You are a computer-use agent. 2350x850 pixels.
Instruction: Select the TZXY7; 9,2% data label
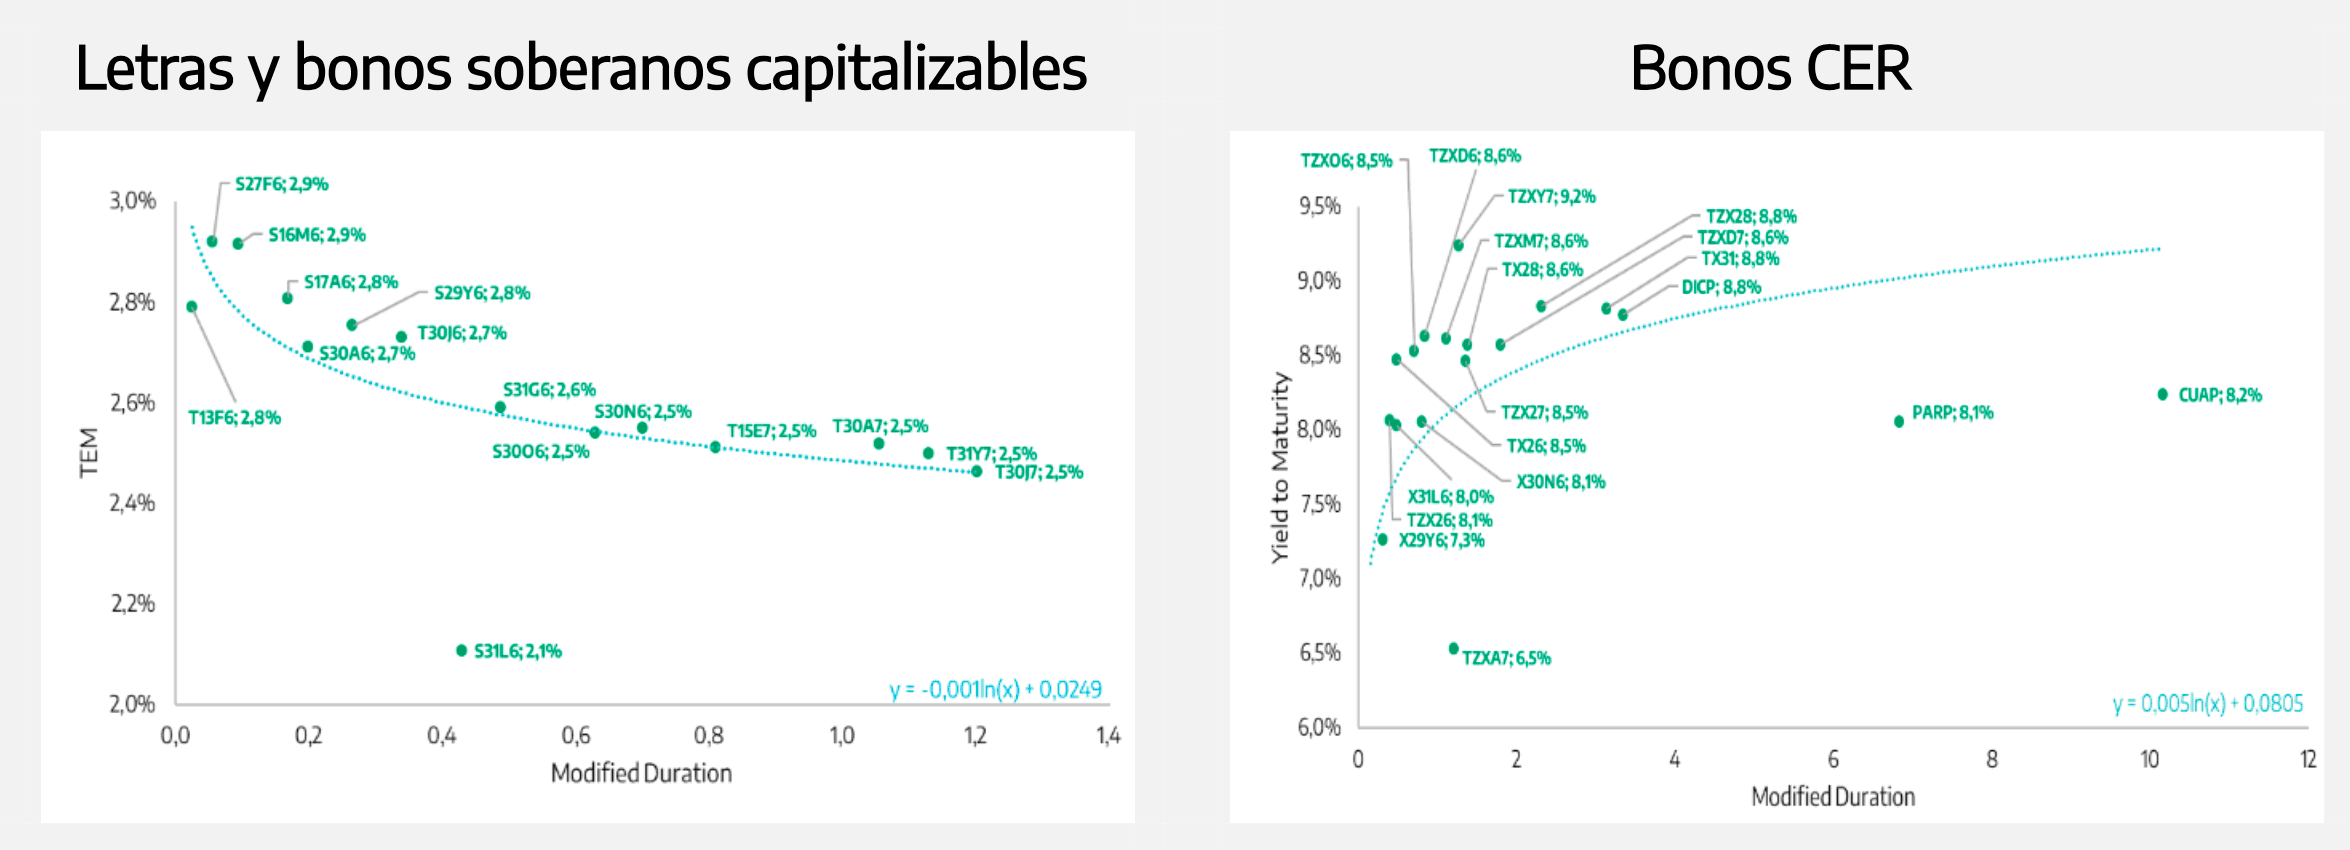1551,197
